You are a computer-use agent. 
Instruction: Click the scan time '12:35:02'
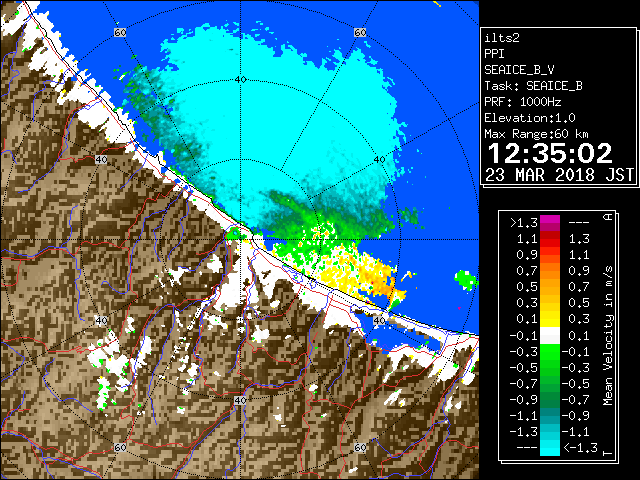pos(550,153)
